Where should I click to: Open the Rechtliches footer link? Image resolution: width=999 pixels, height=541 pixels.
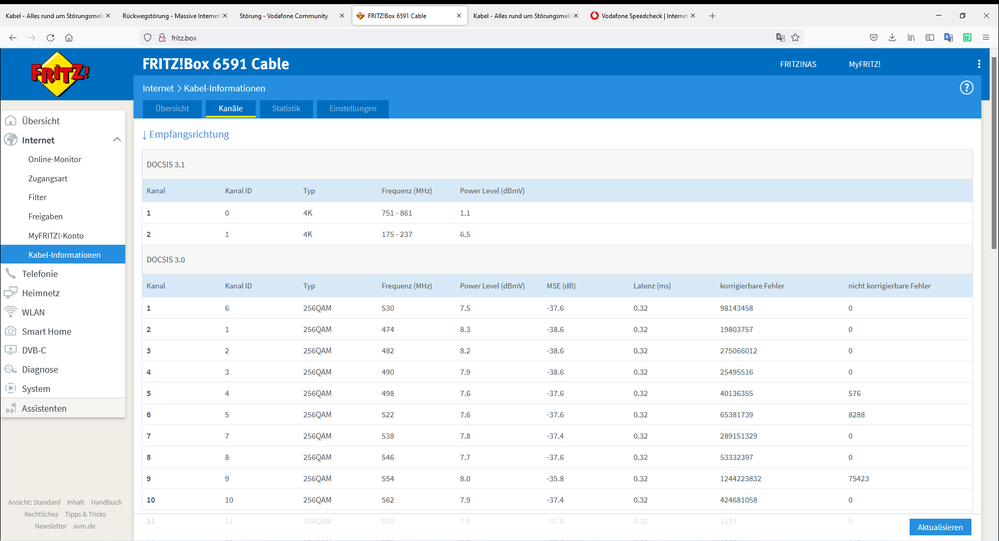pyautogui.click(x=41, y=514)
